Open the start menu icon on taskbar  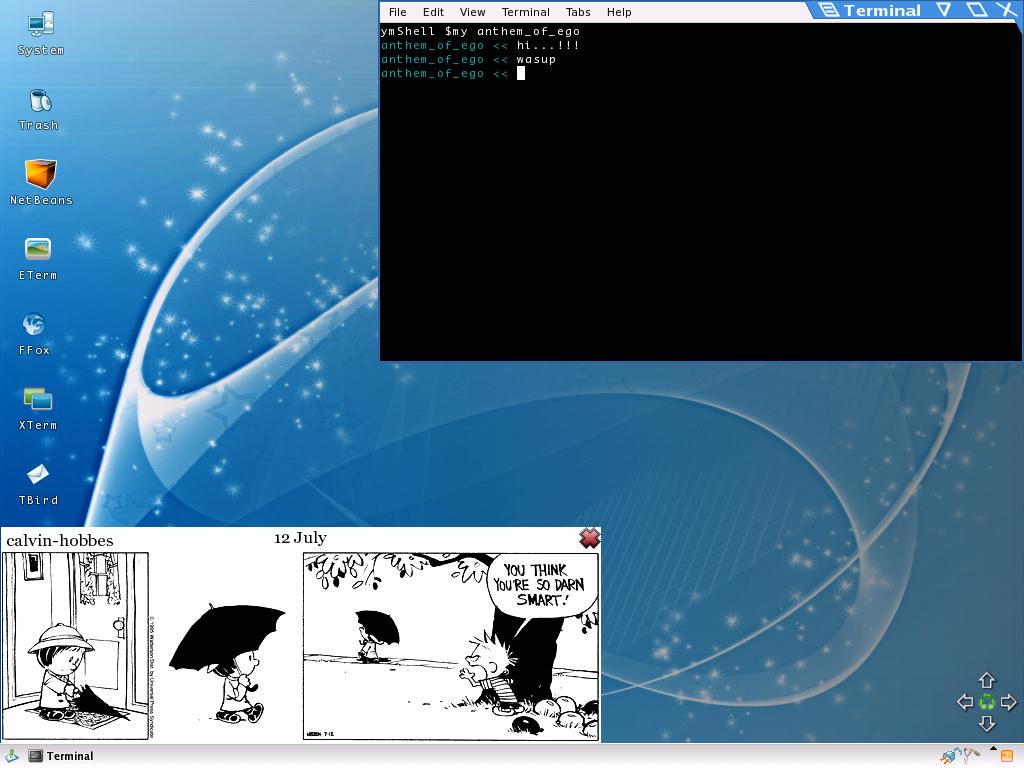[x=12, y=756]
